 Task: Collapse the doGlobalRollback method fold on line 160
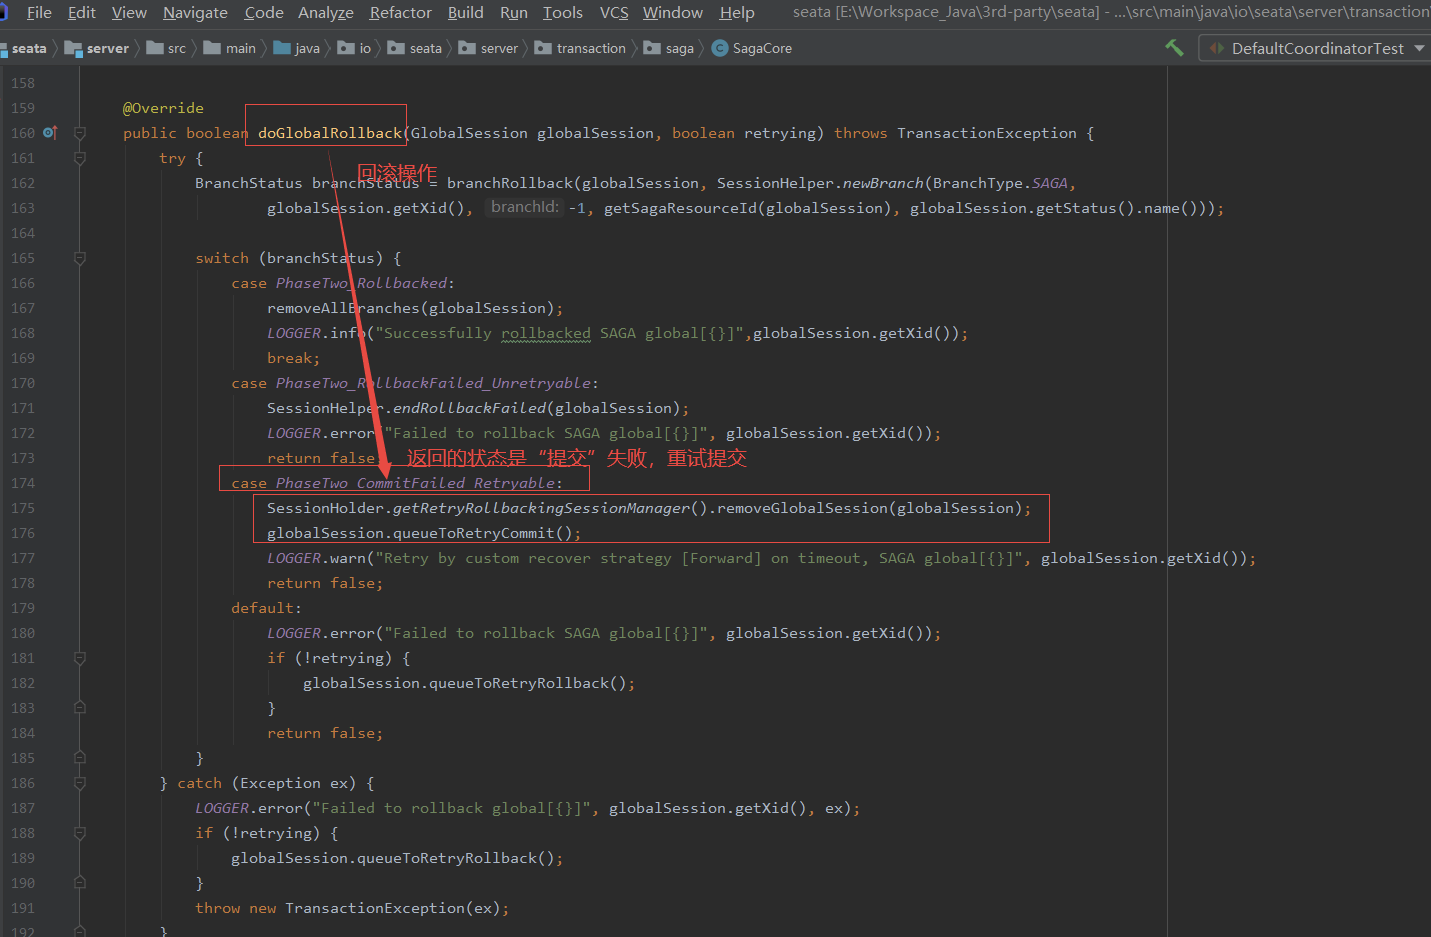pos(80,133)
